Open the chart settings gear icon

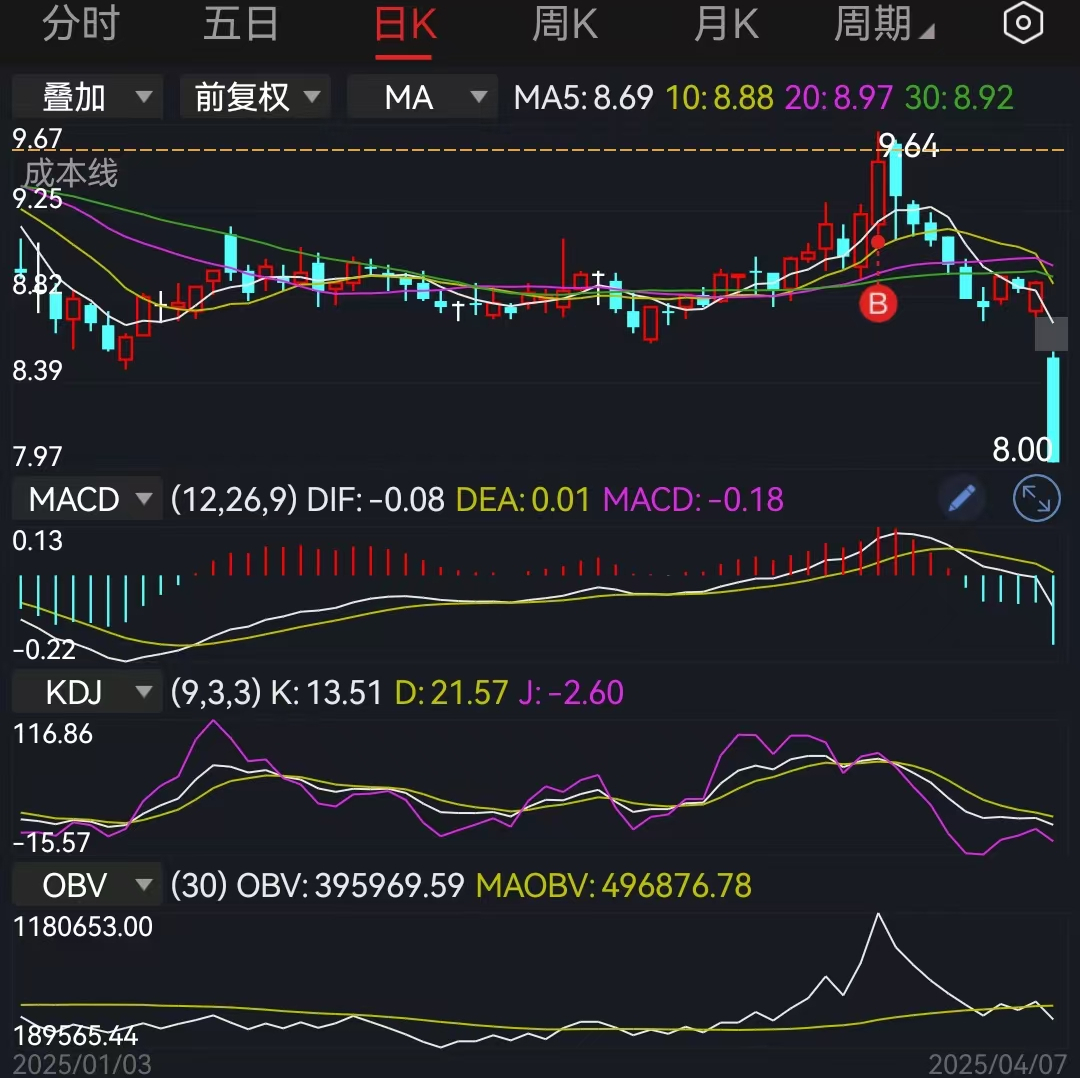tap(1023, 23)
